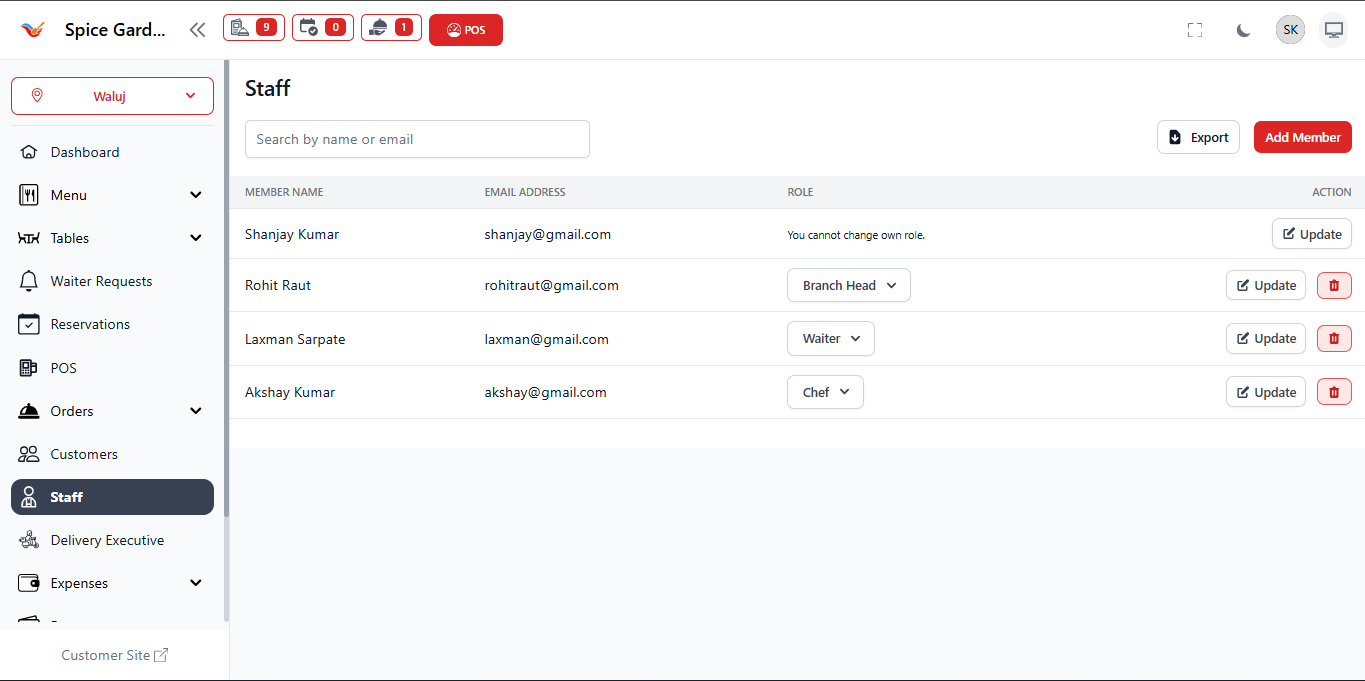Collapse the sidebar with double chevron
Screen dimensions: 1365x681
197,29
